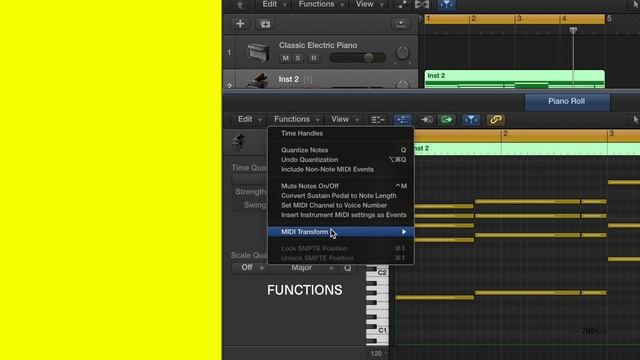This screenshot has height=360, width=640.
Task: Open the Piano Roll Edit menu
Action: [249, 120]
